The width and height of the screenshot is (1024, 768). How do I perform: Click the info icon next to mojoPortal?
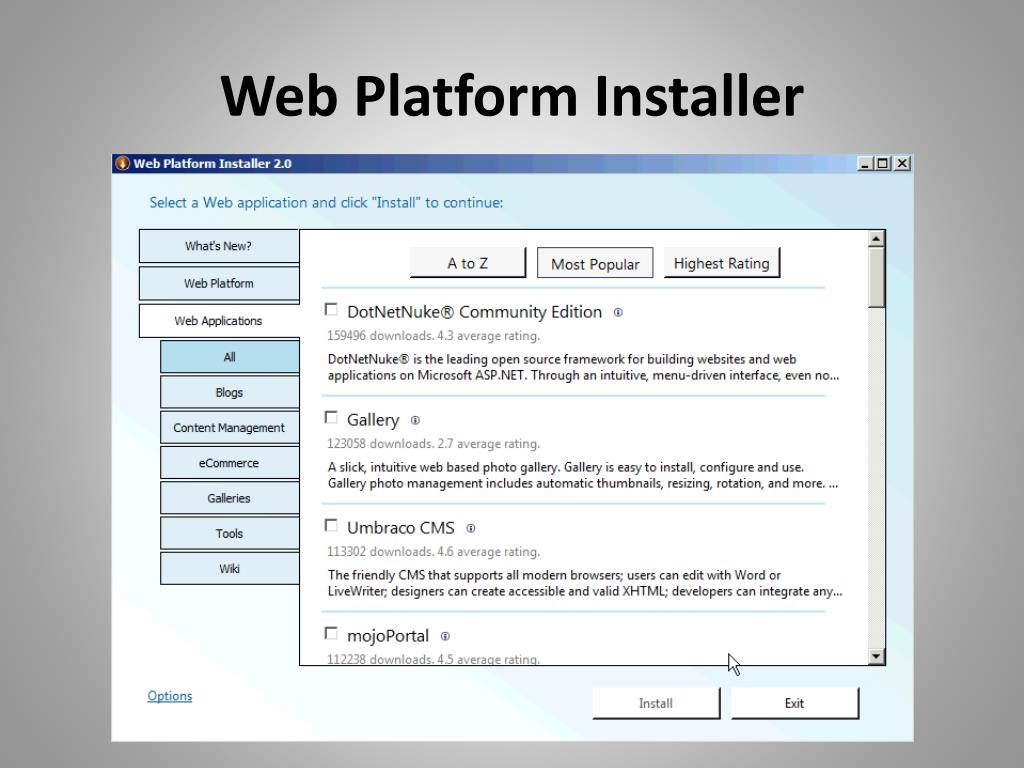click(445, 636)
